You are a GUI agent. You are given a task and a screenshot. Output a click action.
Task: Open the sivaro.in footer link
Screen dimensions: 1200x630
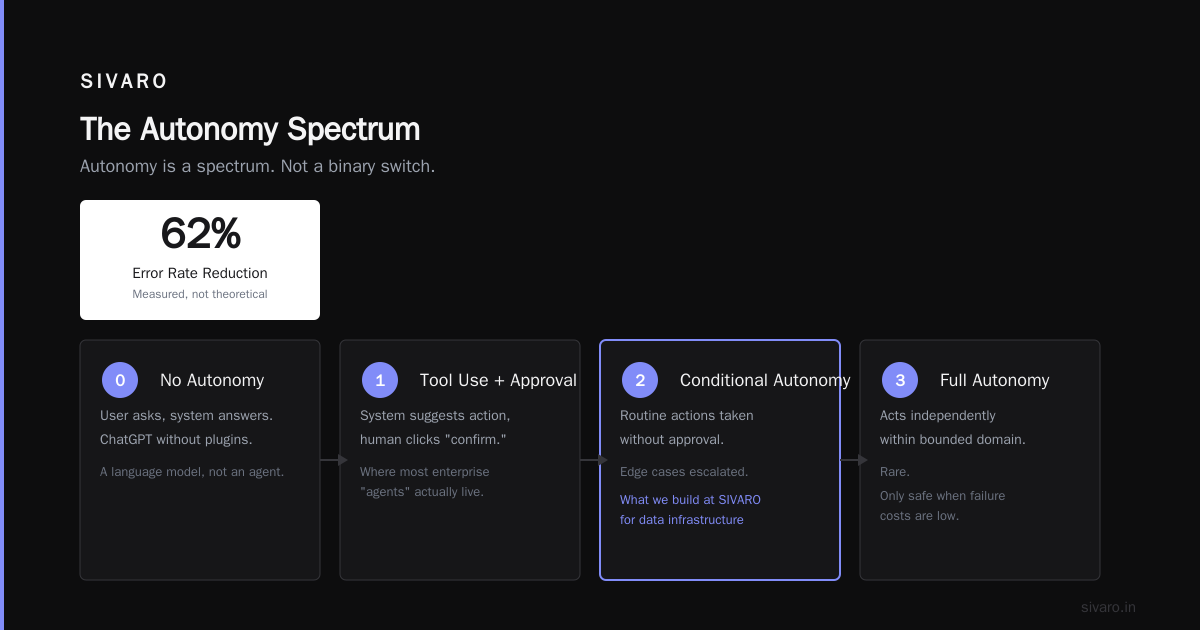1108,607
